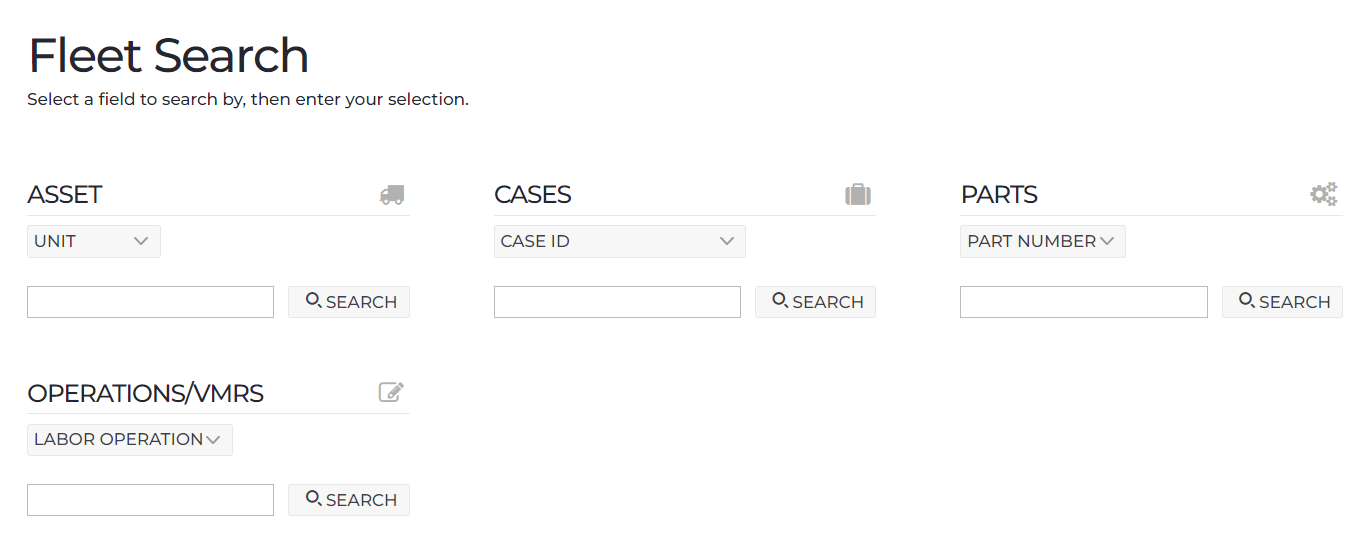Click the OPERATIONS/VMRS section heading
Viewport: 1372px width, 556px height.
146,393
